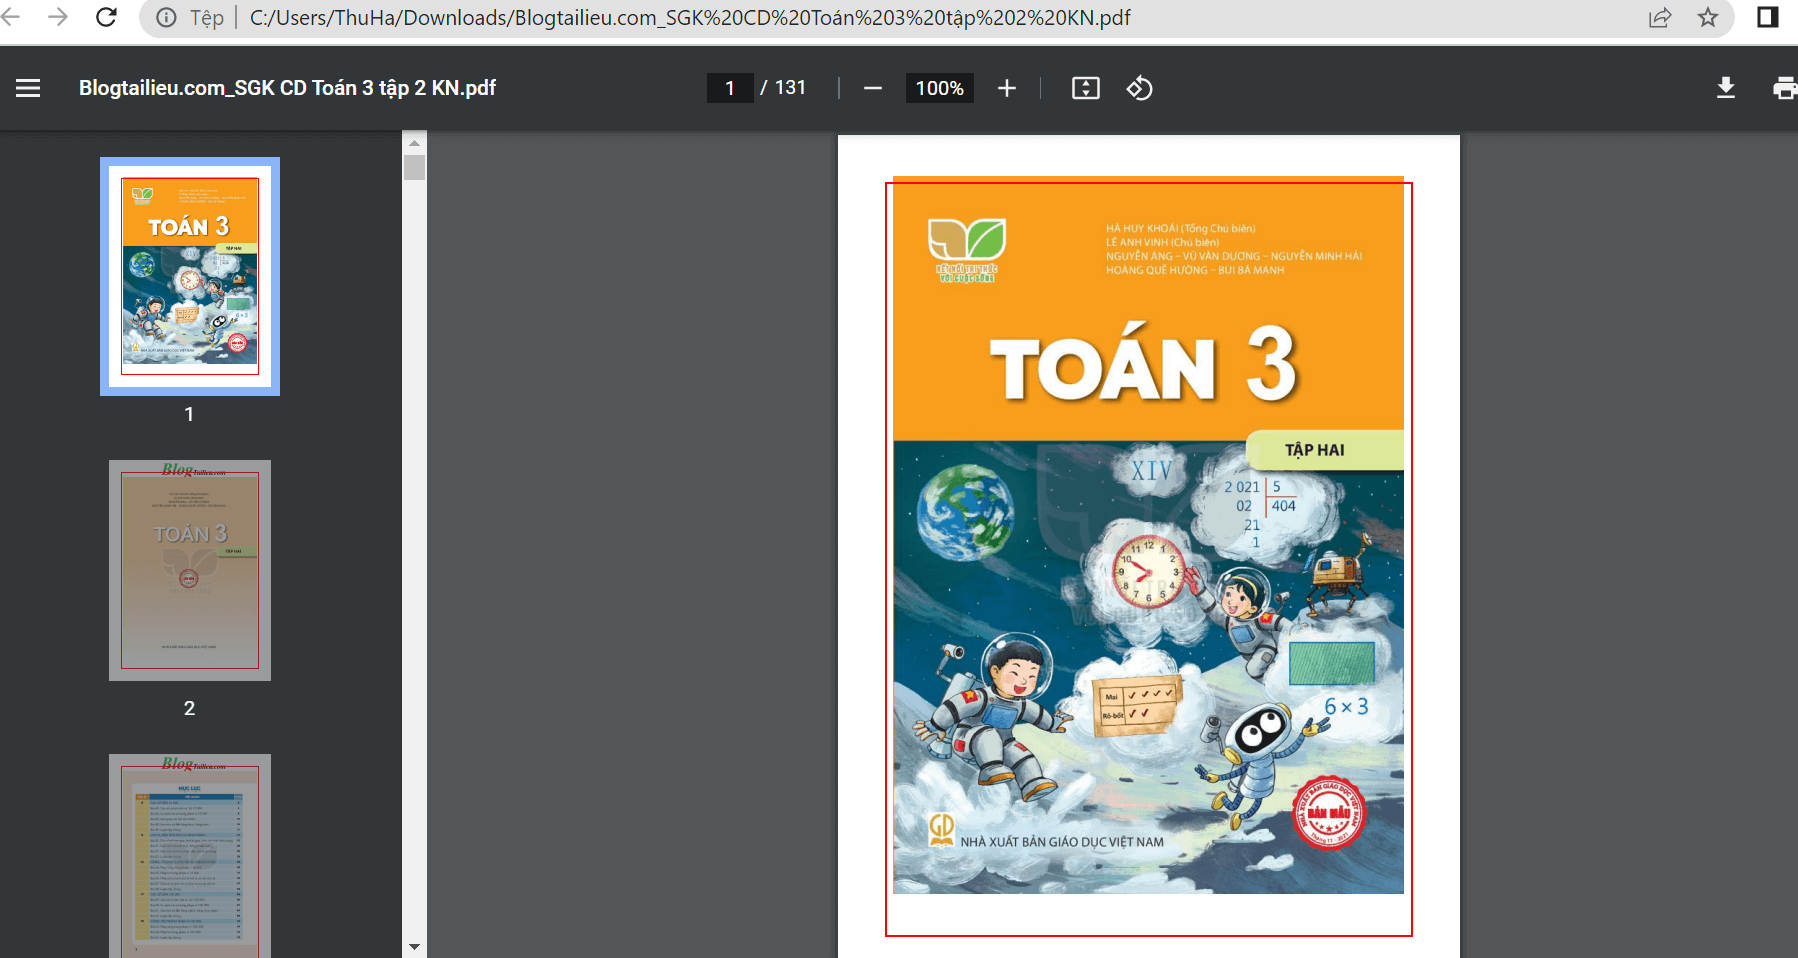
Task: Go forward with the browser forward arrow
Action: click(58, 17)
